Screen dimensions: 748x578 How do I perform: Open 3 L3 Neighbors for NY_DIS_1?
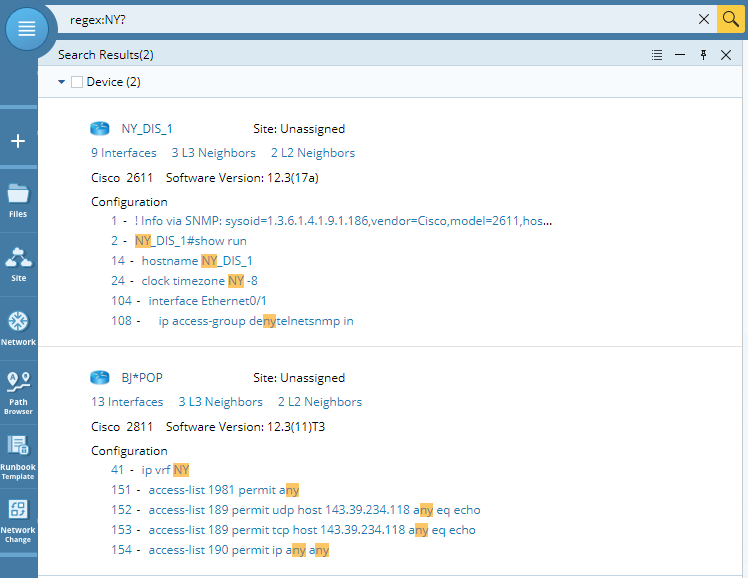coord(213,153)
